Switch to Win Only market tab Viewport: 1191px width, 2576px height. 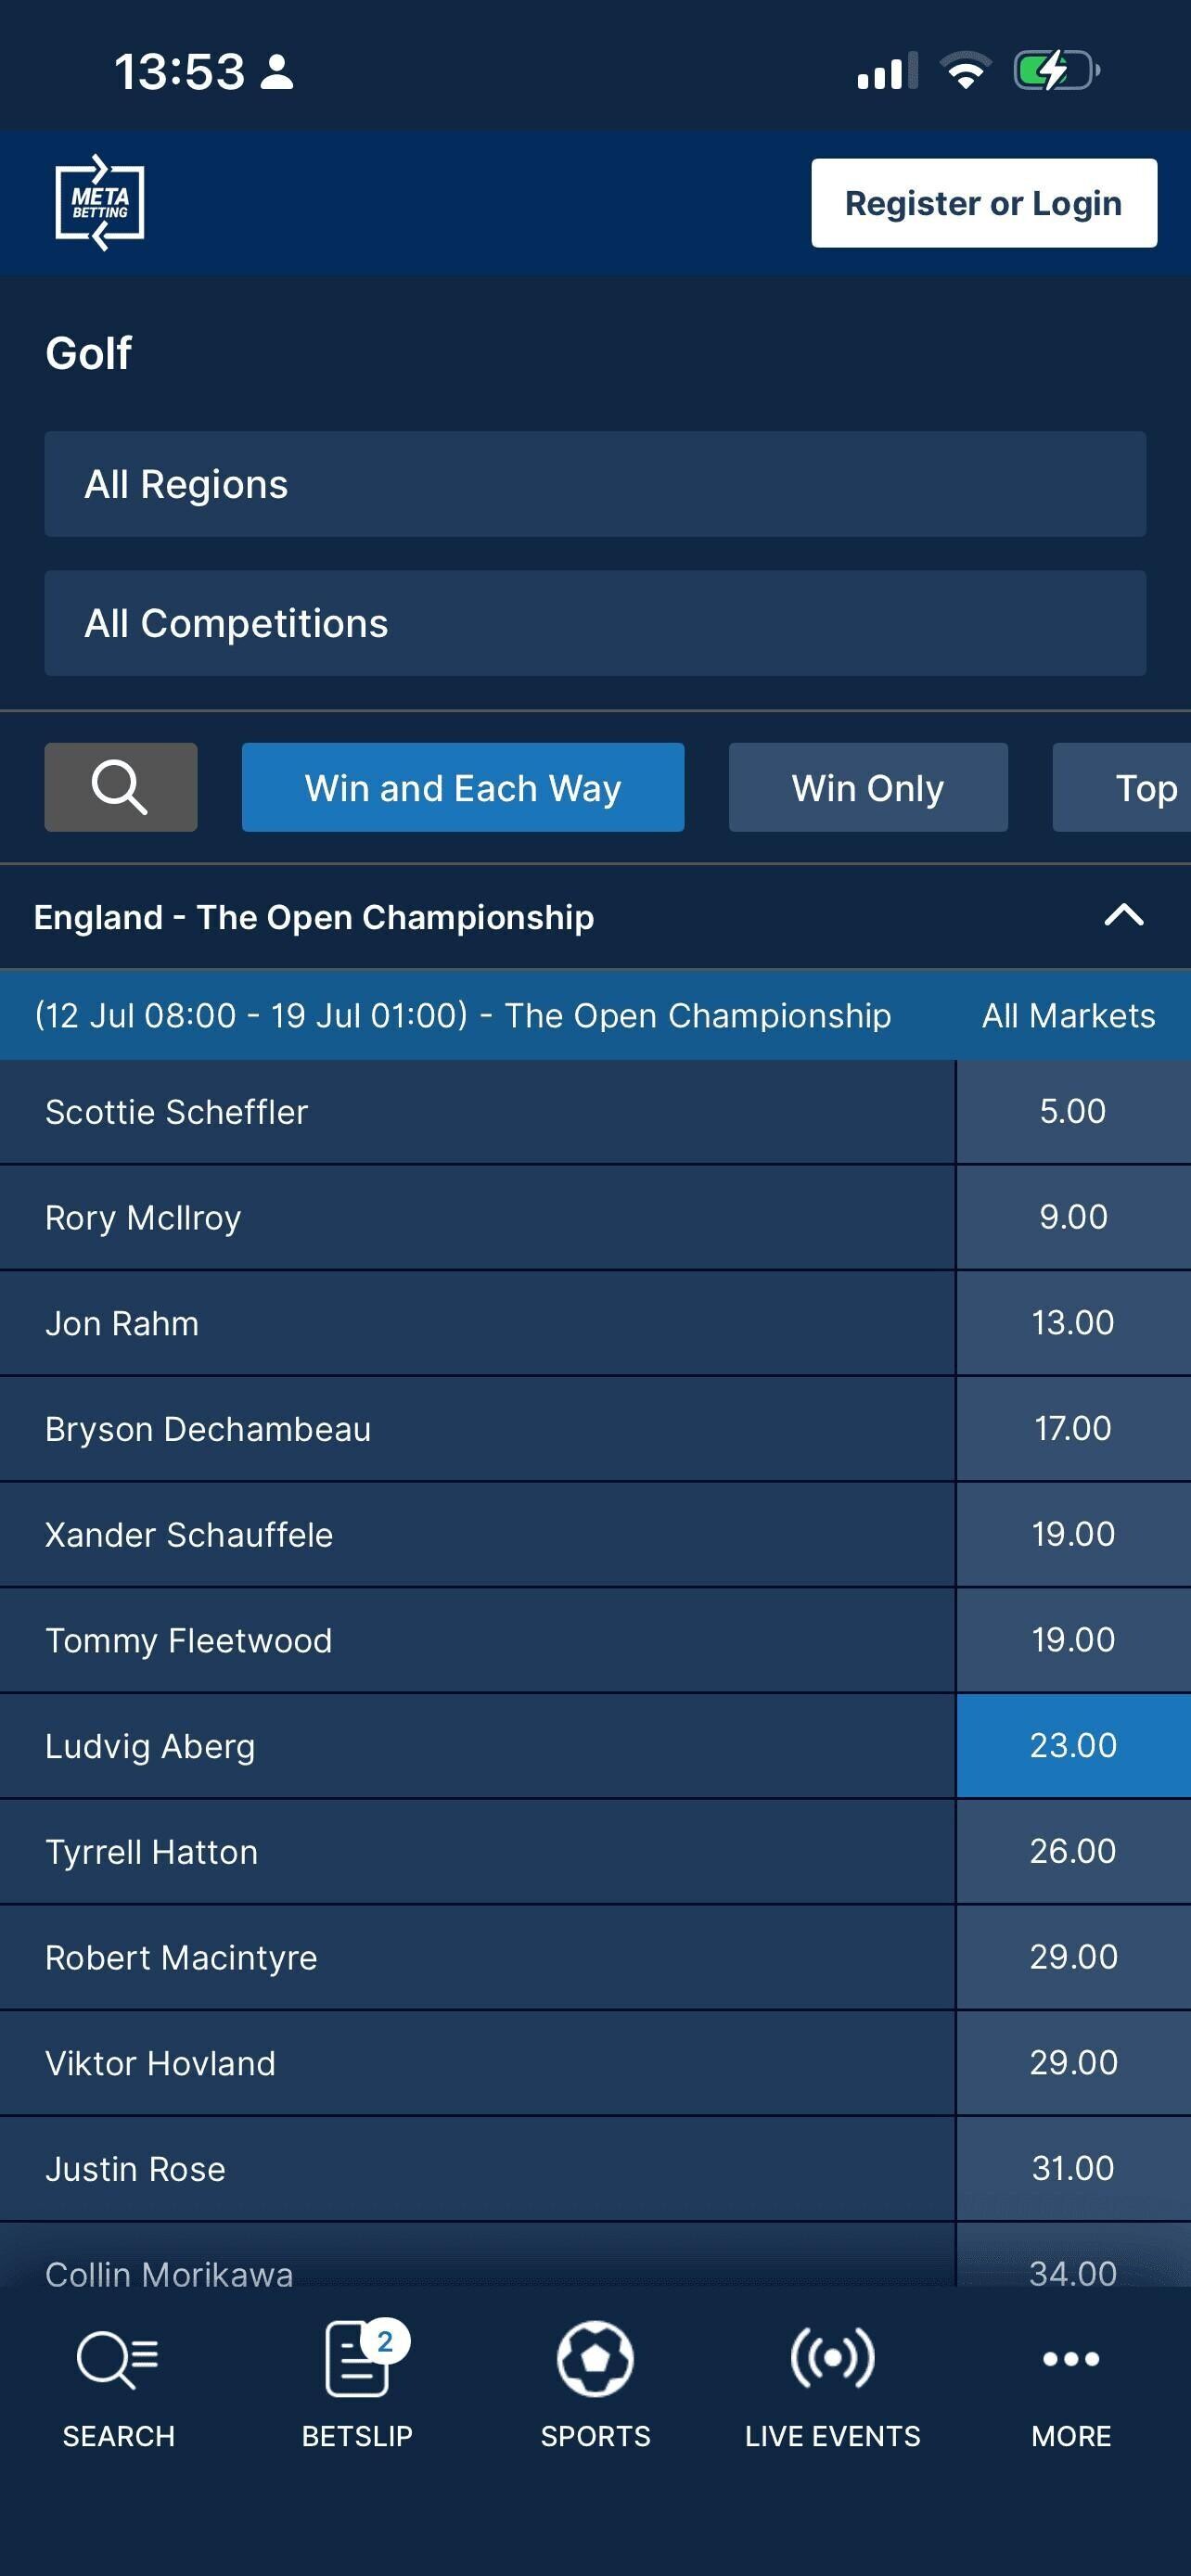coord(868,787)
